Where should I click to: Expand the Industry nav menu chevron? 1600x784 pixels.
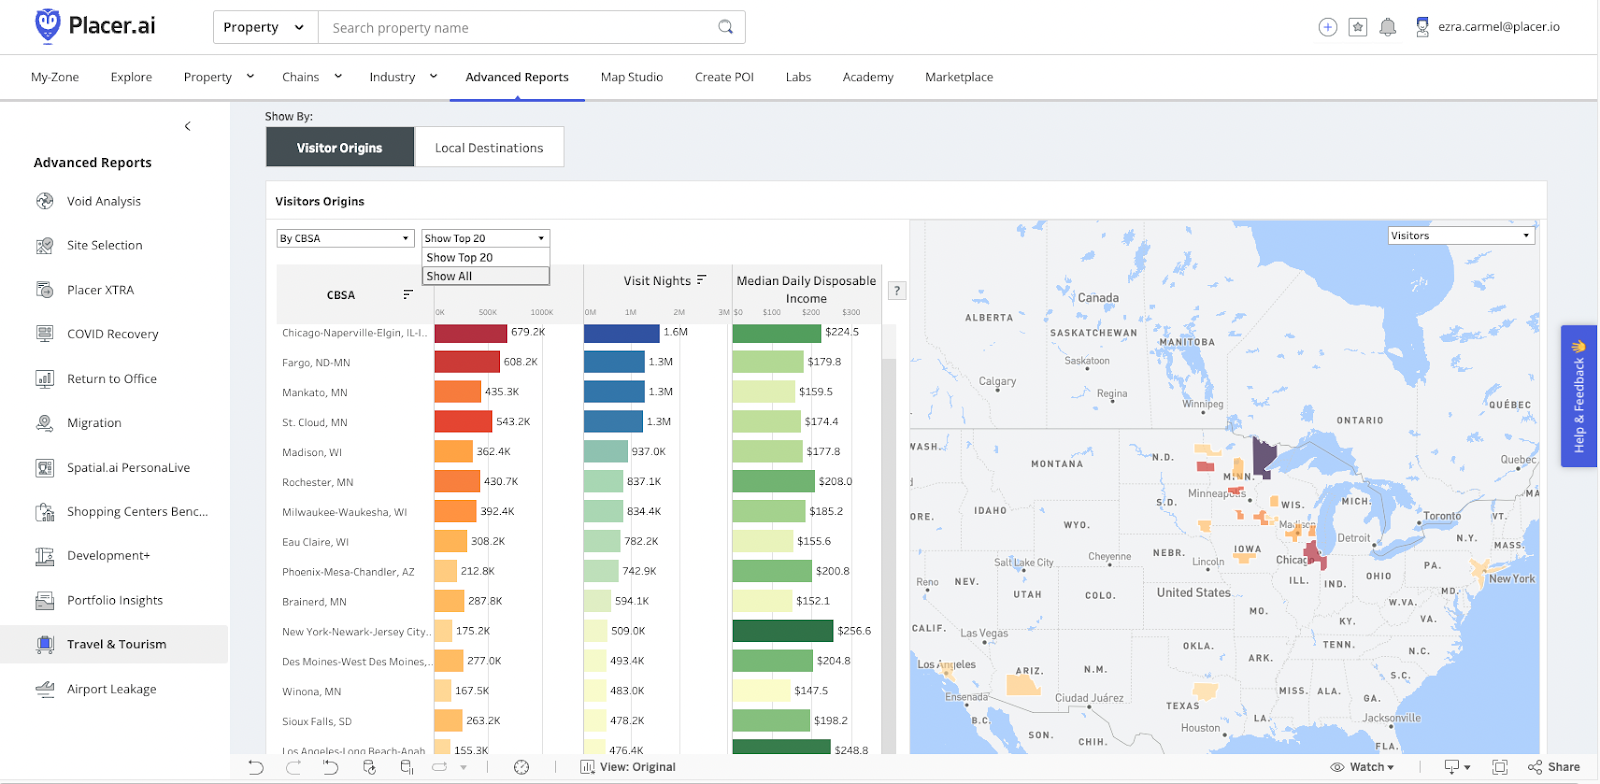[433, 76]
